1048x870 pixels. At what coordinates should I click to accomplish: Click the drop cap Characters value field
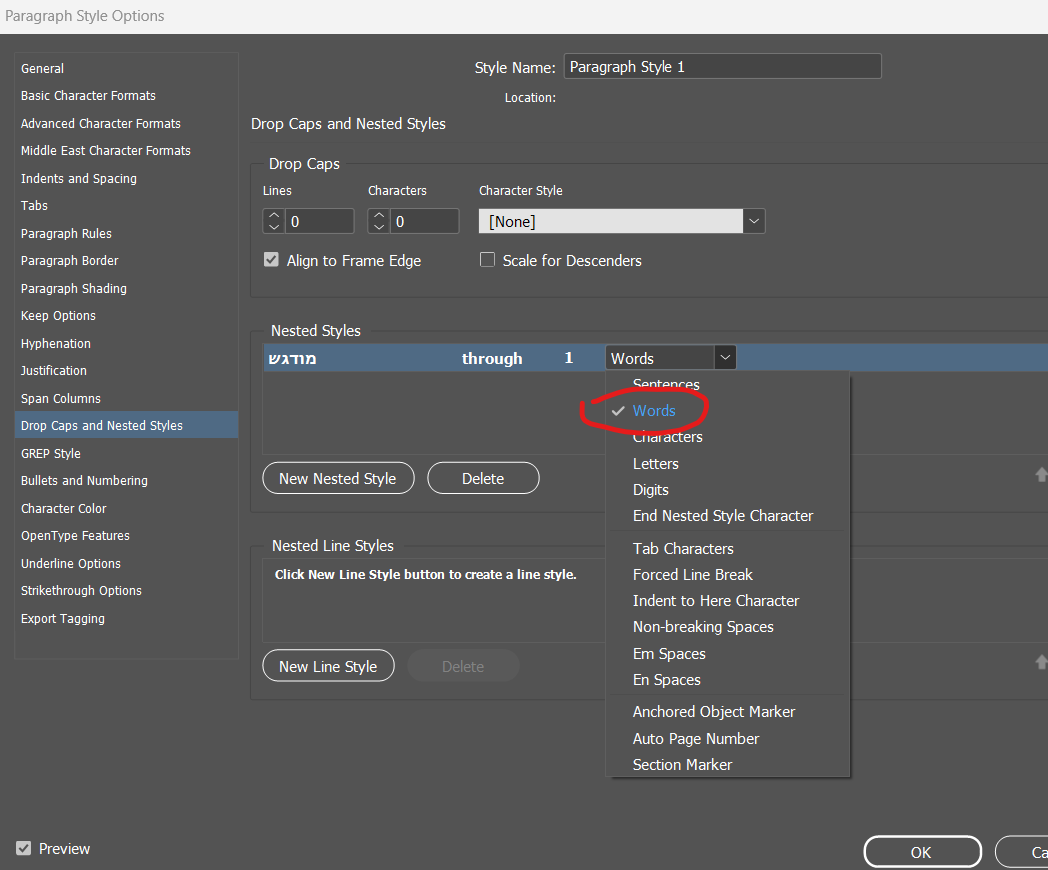(x=424, y=221)
